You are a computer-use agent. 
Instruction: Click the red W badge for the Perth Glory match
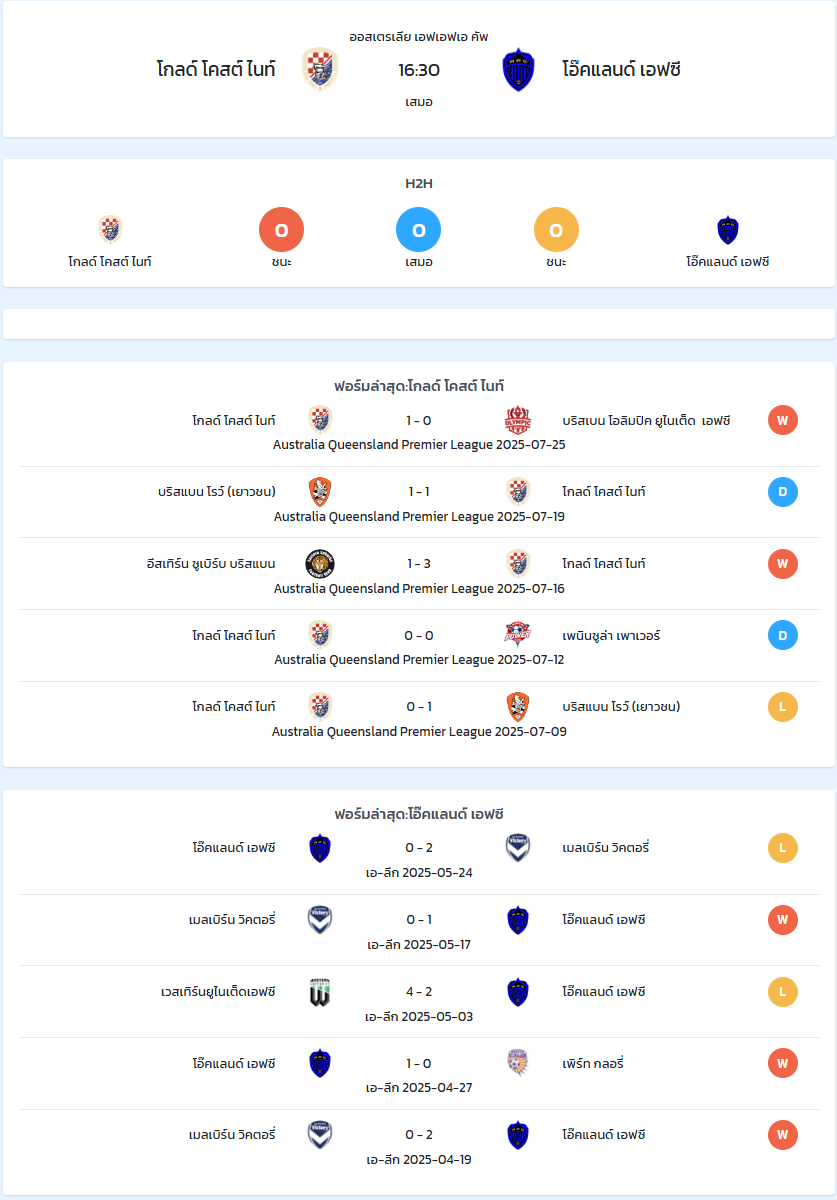(783, 1063)
